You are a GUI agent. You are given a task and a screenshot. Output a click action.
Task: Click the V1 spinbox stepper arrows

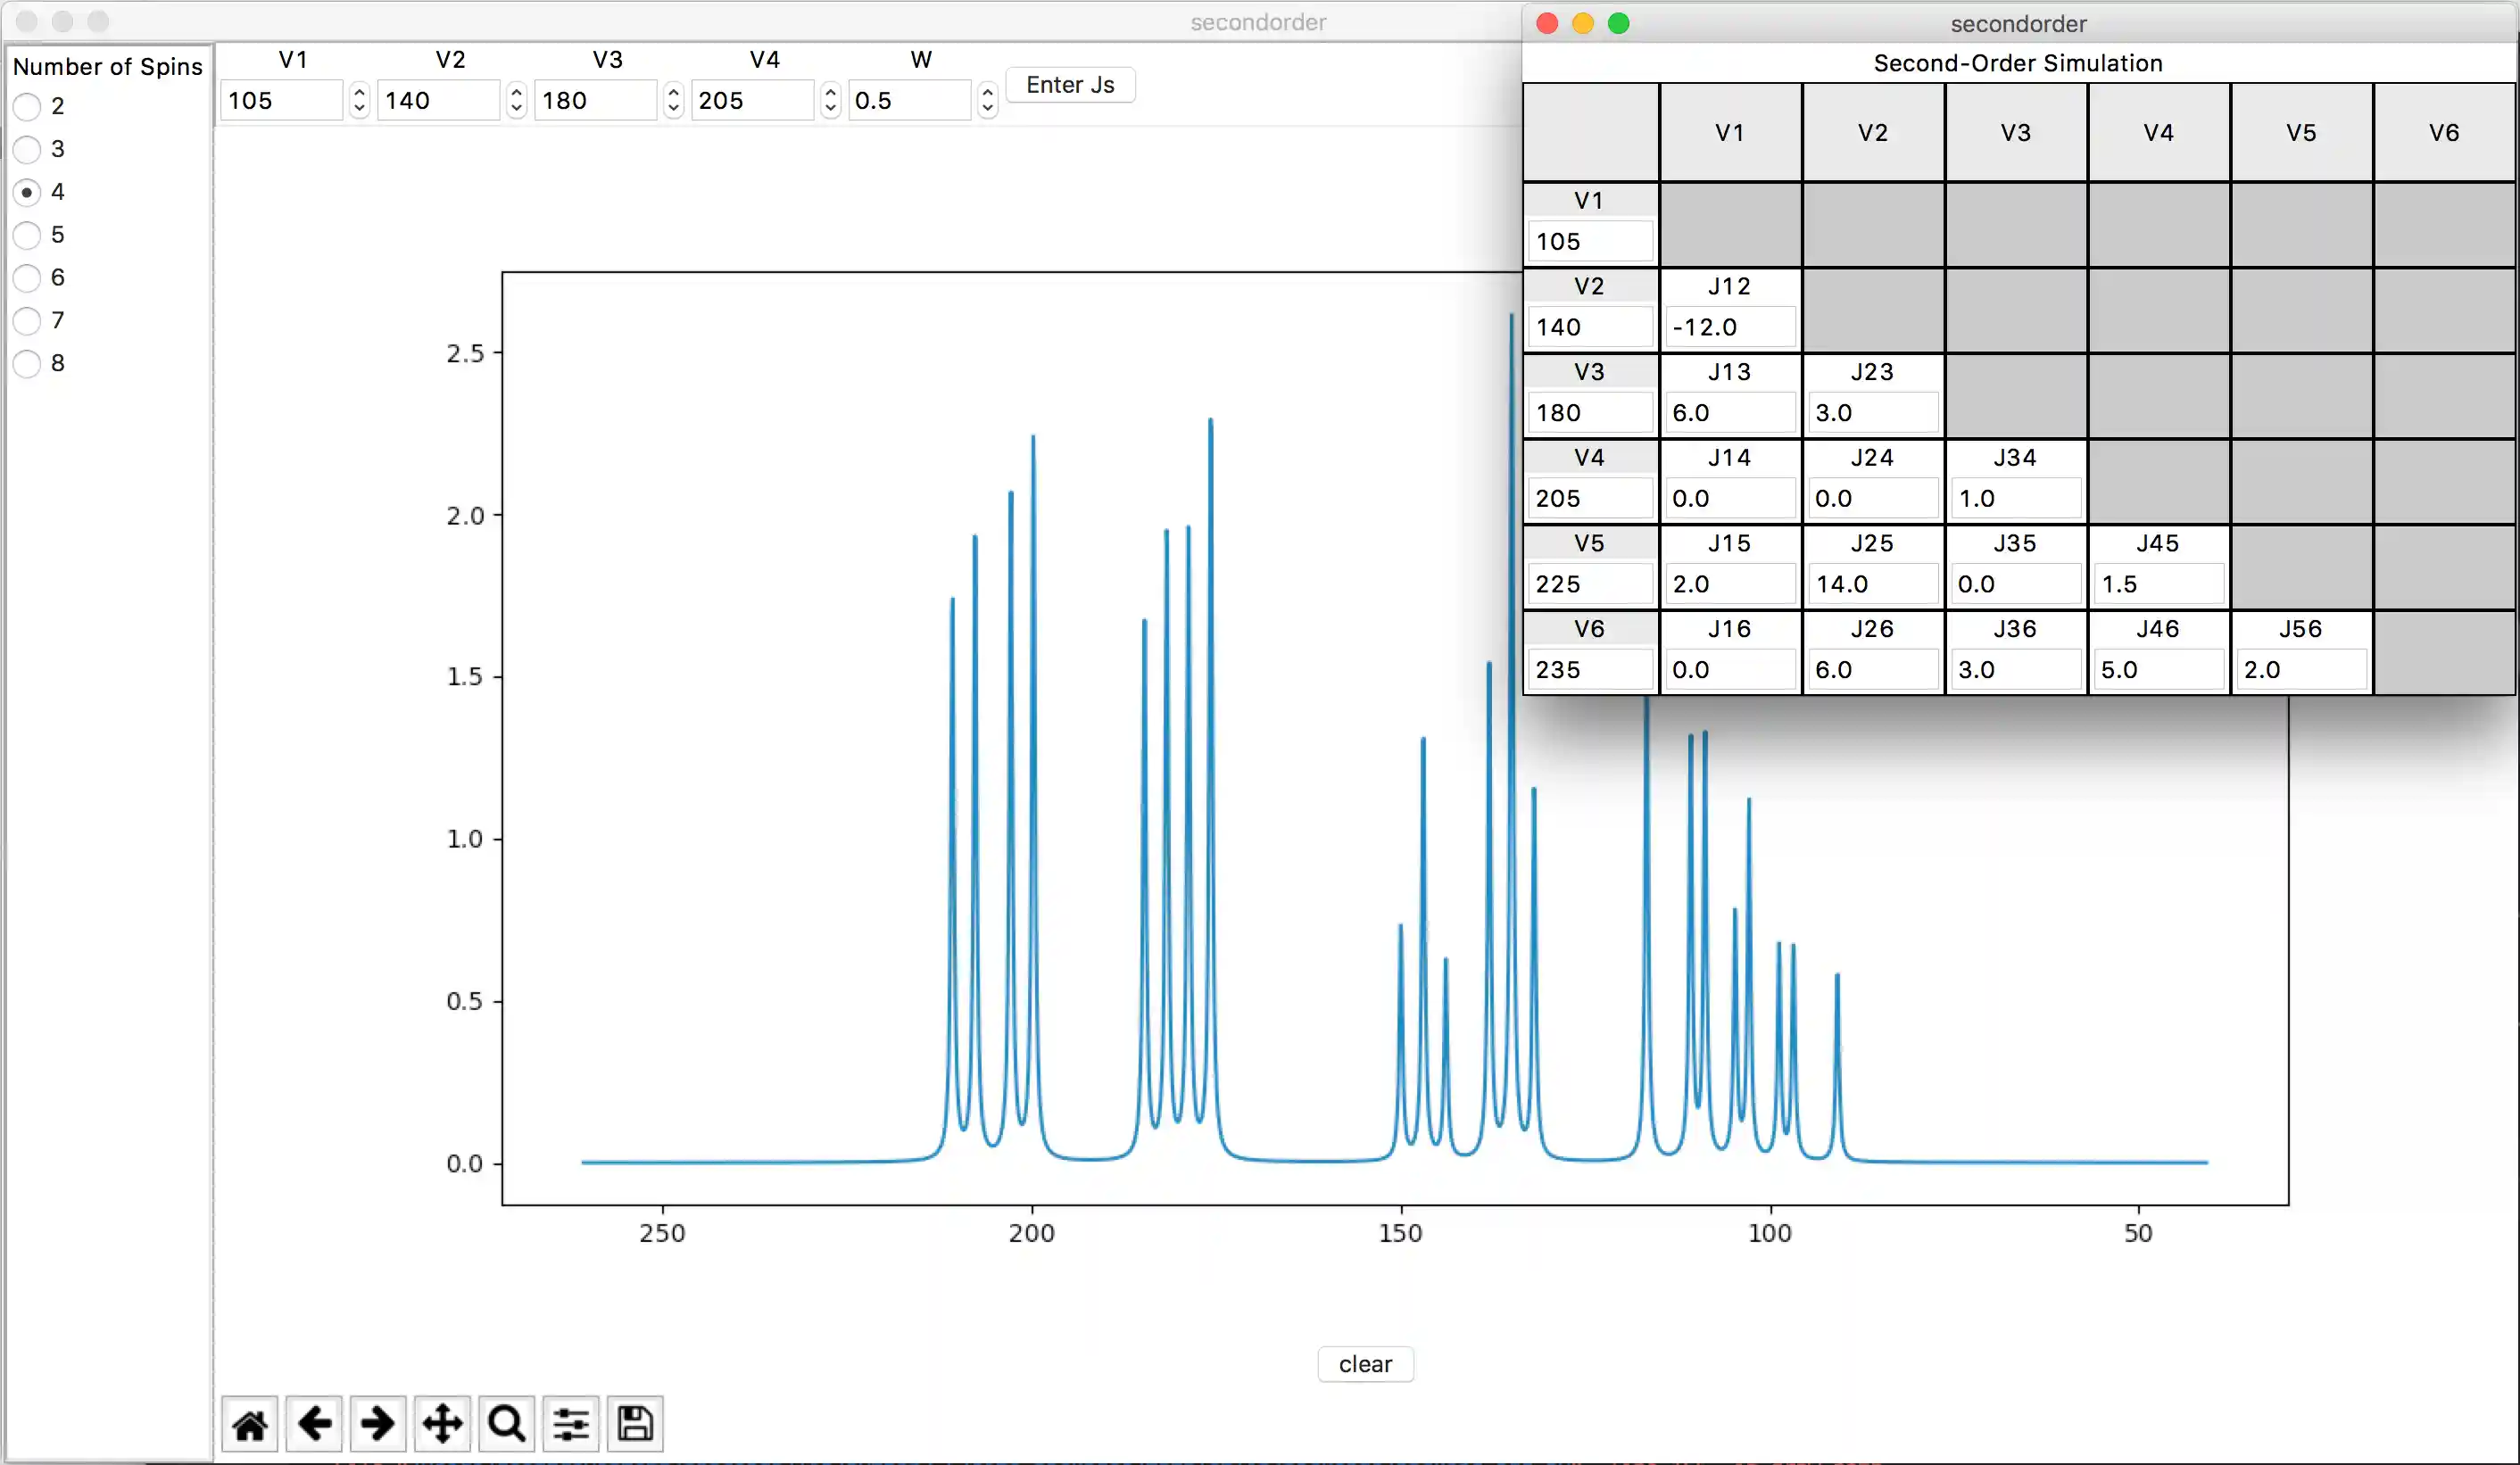(x=359, y=100)
